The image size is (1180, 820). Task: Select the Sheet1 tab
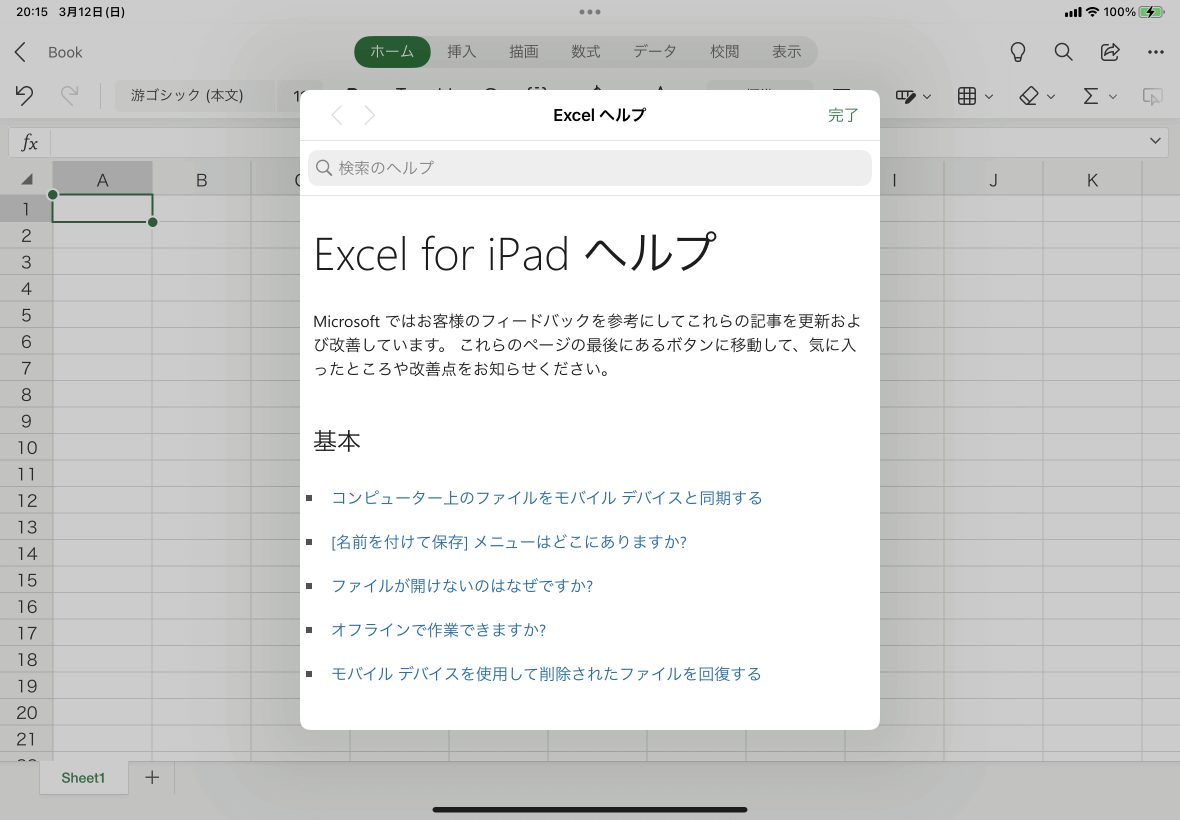click(x=83, y=778)
